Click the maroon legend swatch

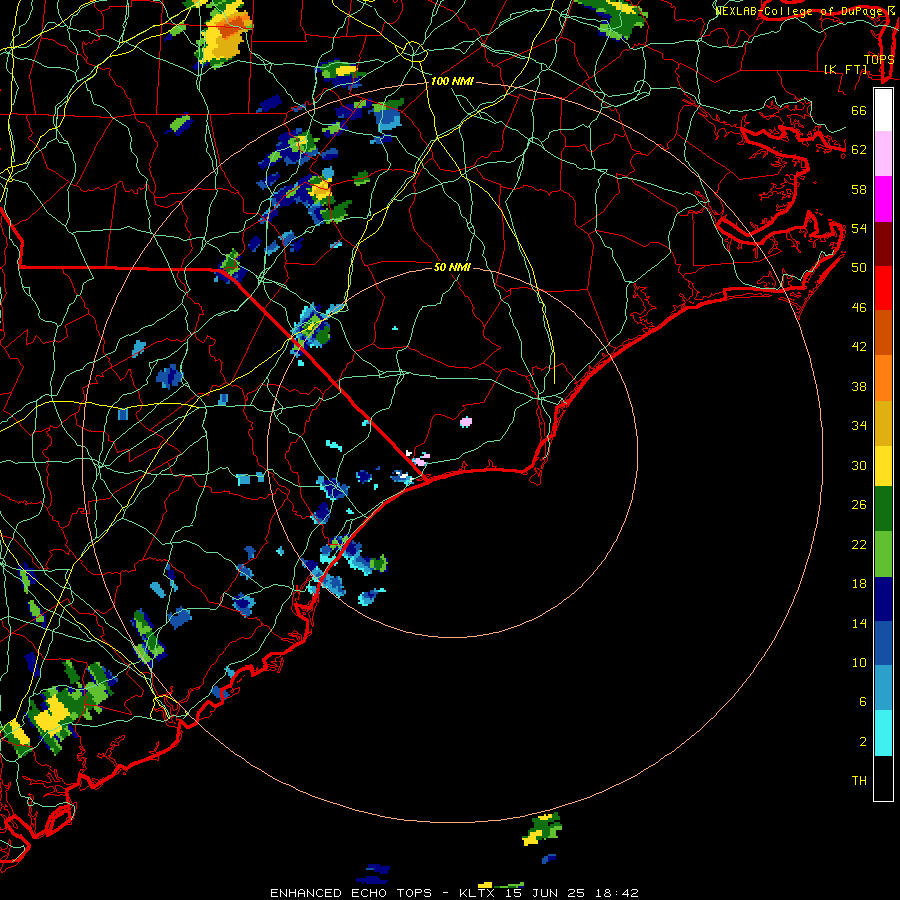point(883,243)
